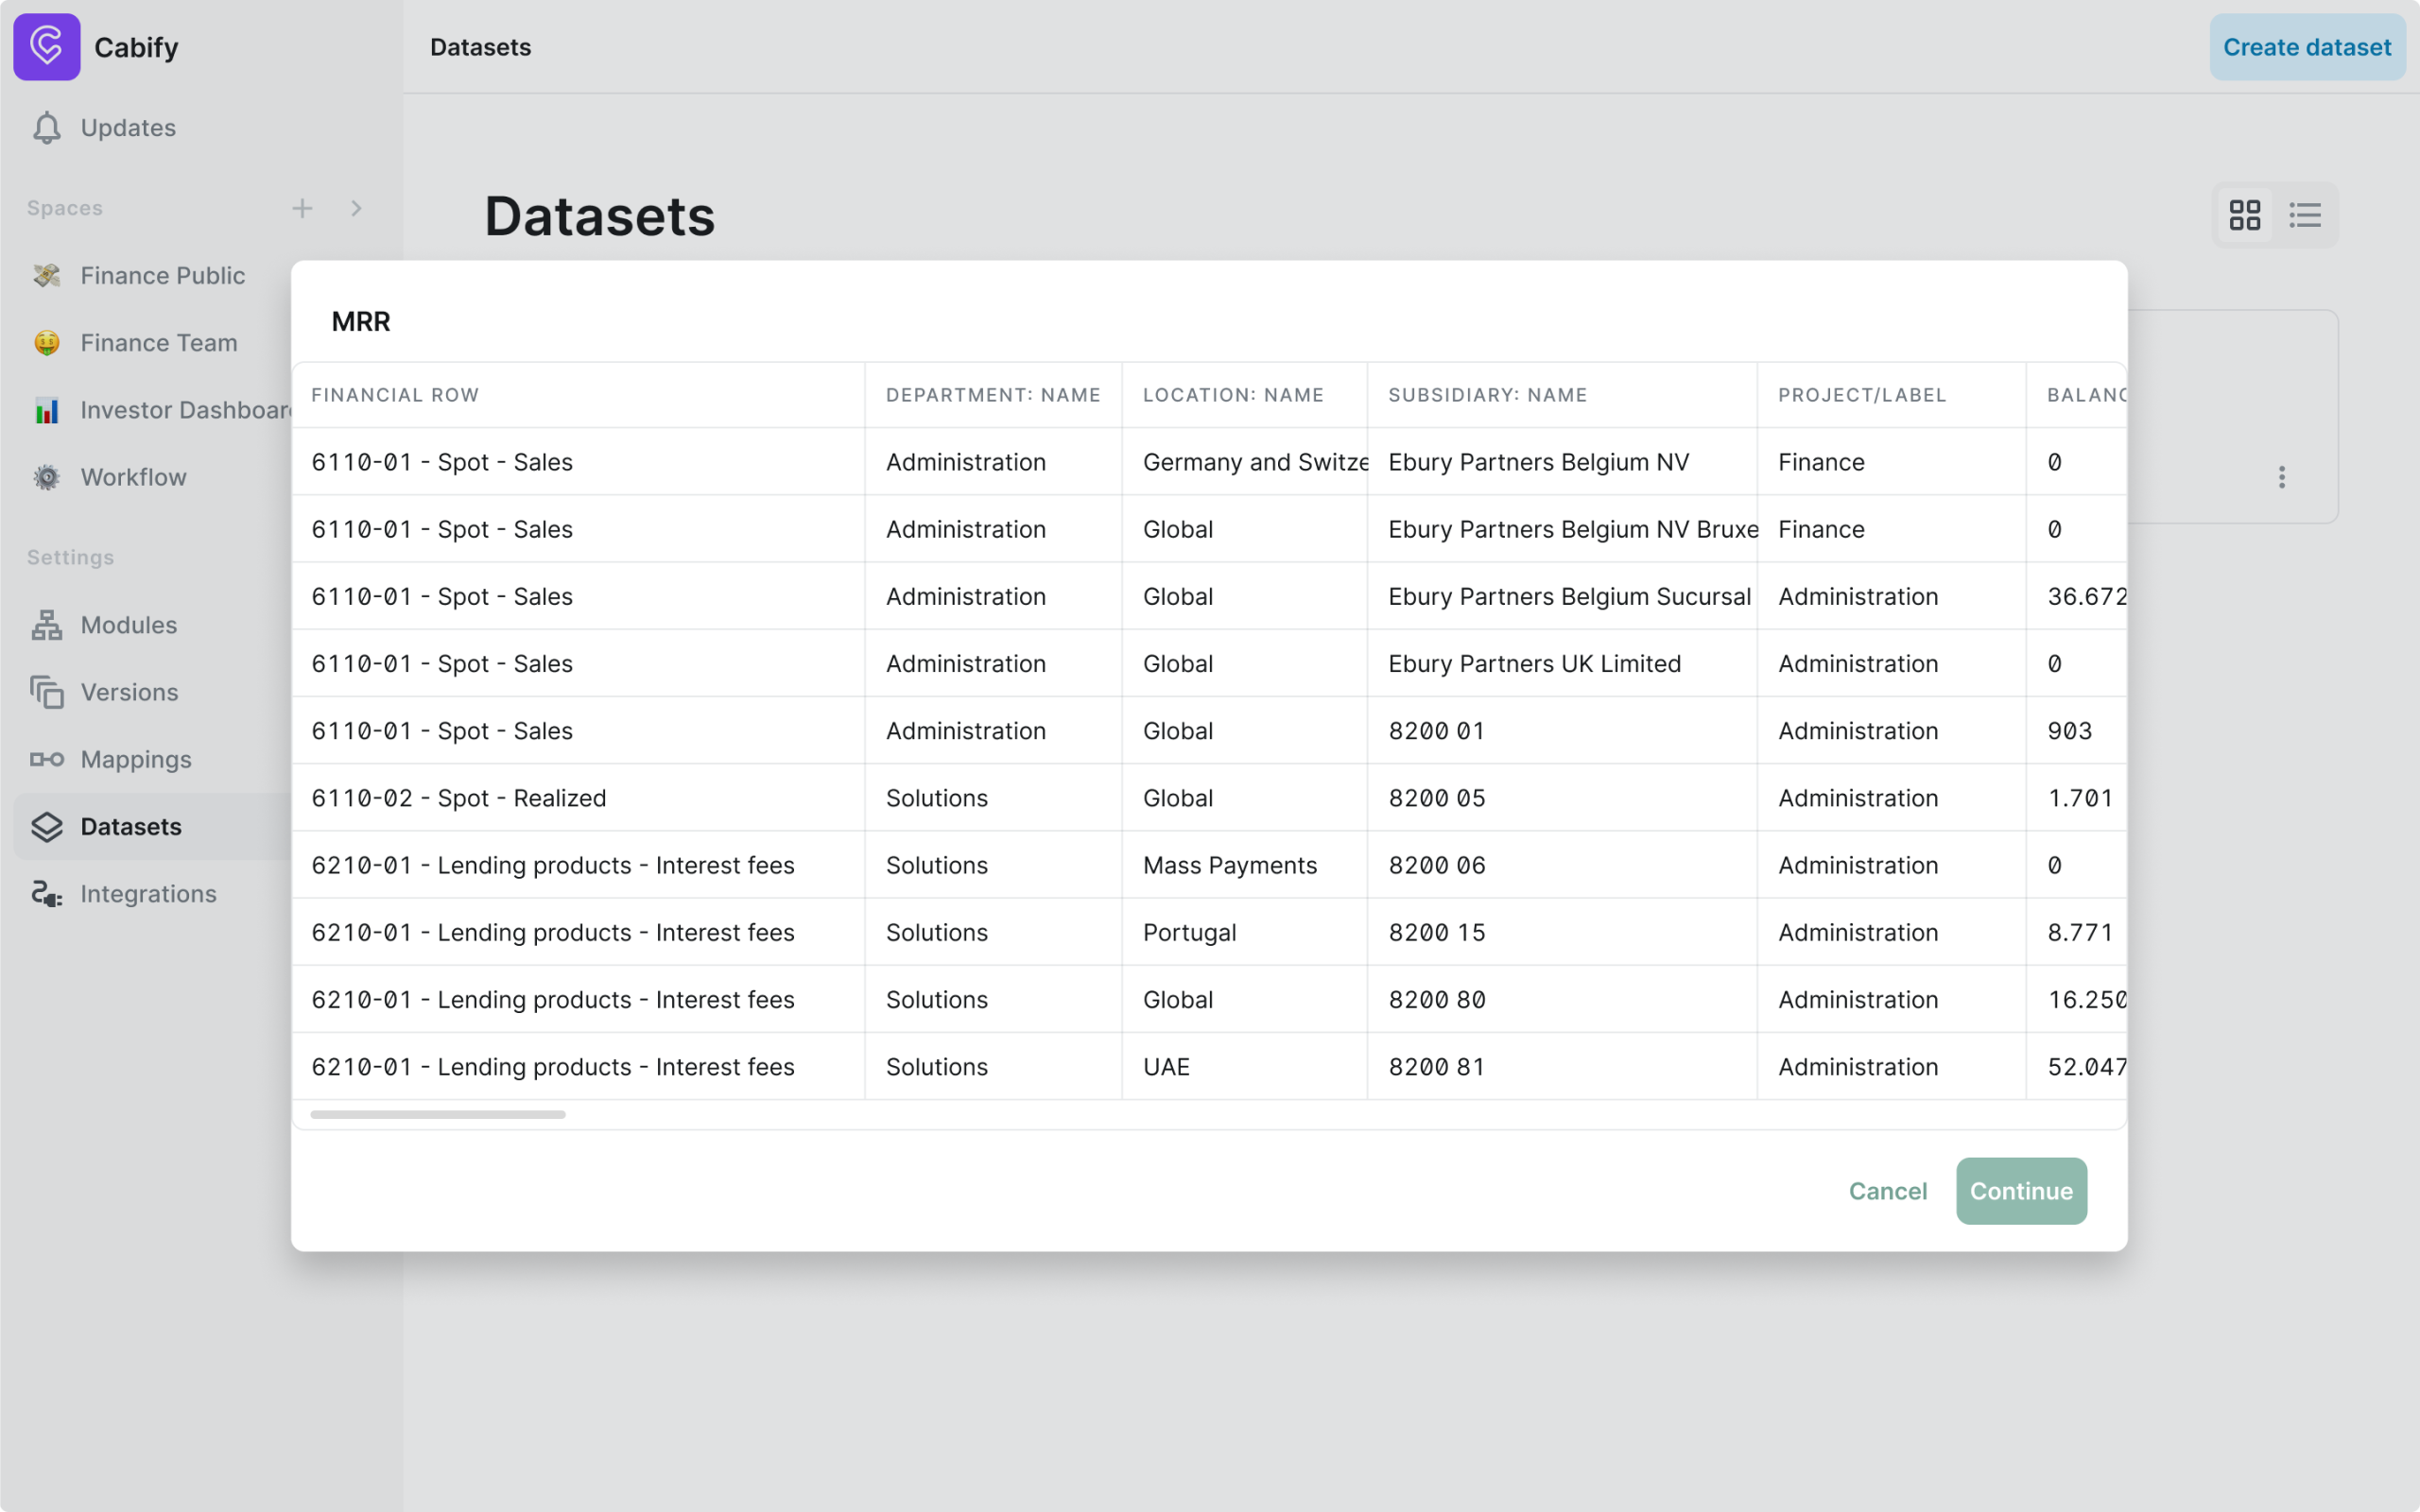
Task: Click the Mappings connector icon
Action: pos(47,760)
